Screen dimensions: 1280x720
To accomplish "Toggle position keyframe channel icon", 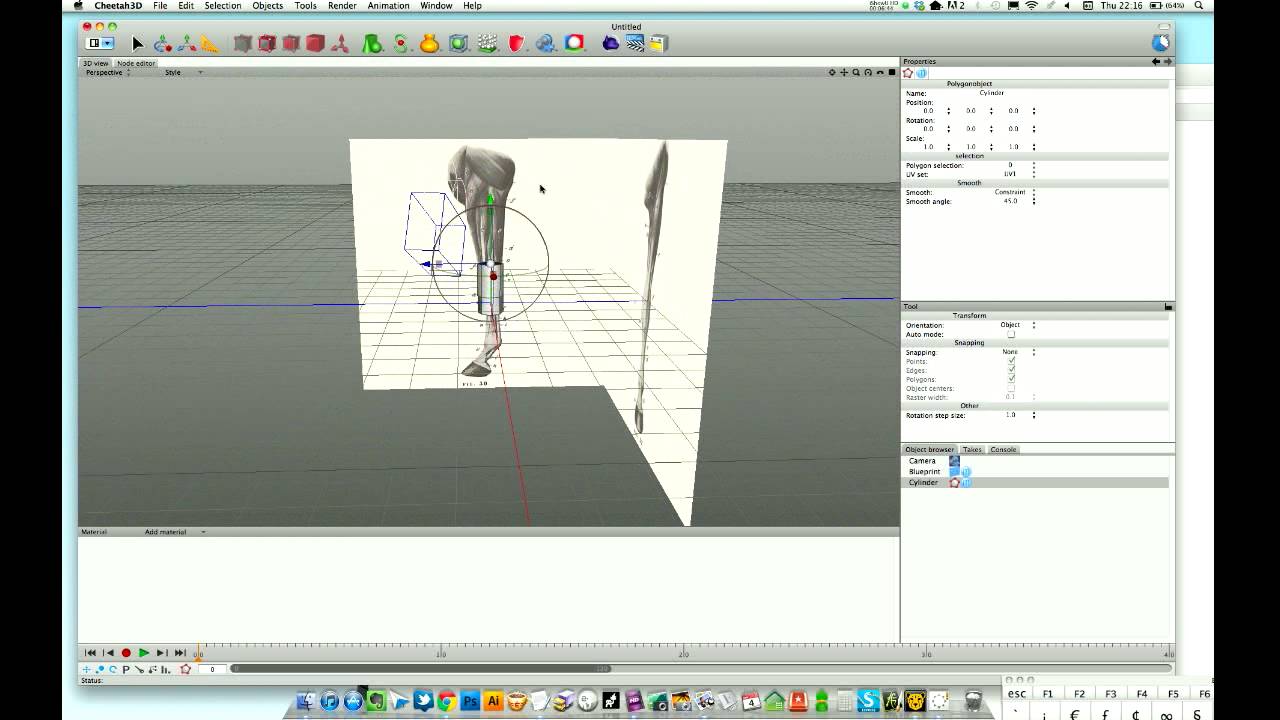I will (86, 669).
